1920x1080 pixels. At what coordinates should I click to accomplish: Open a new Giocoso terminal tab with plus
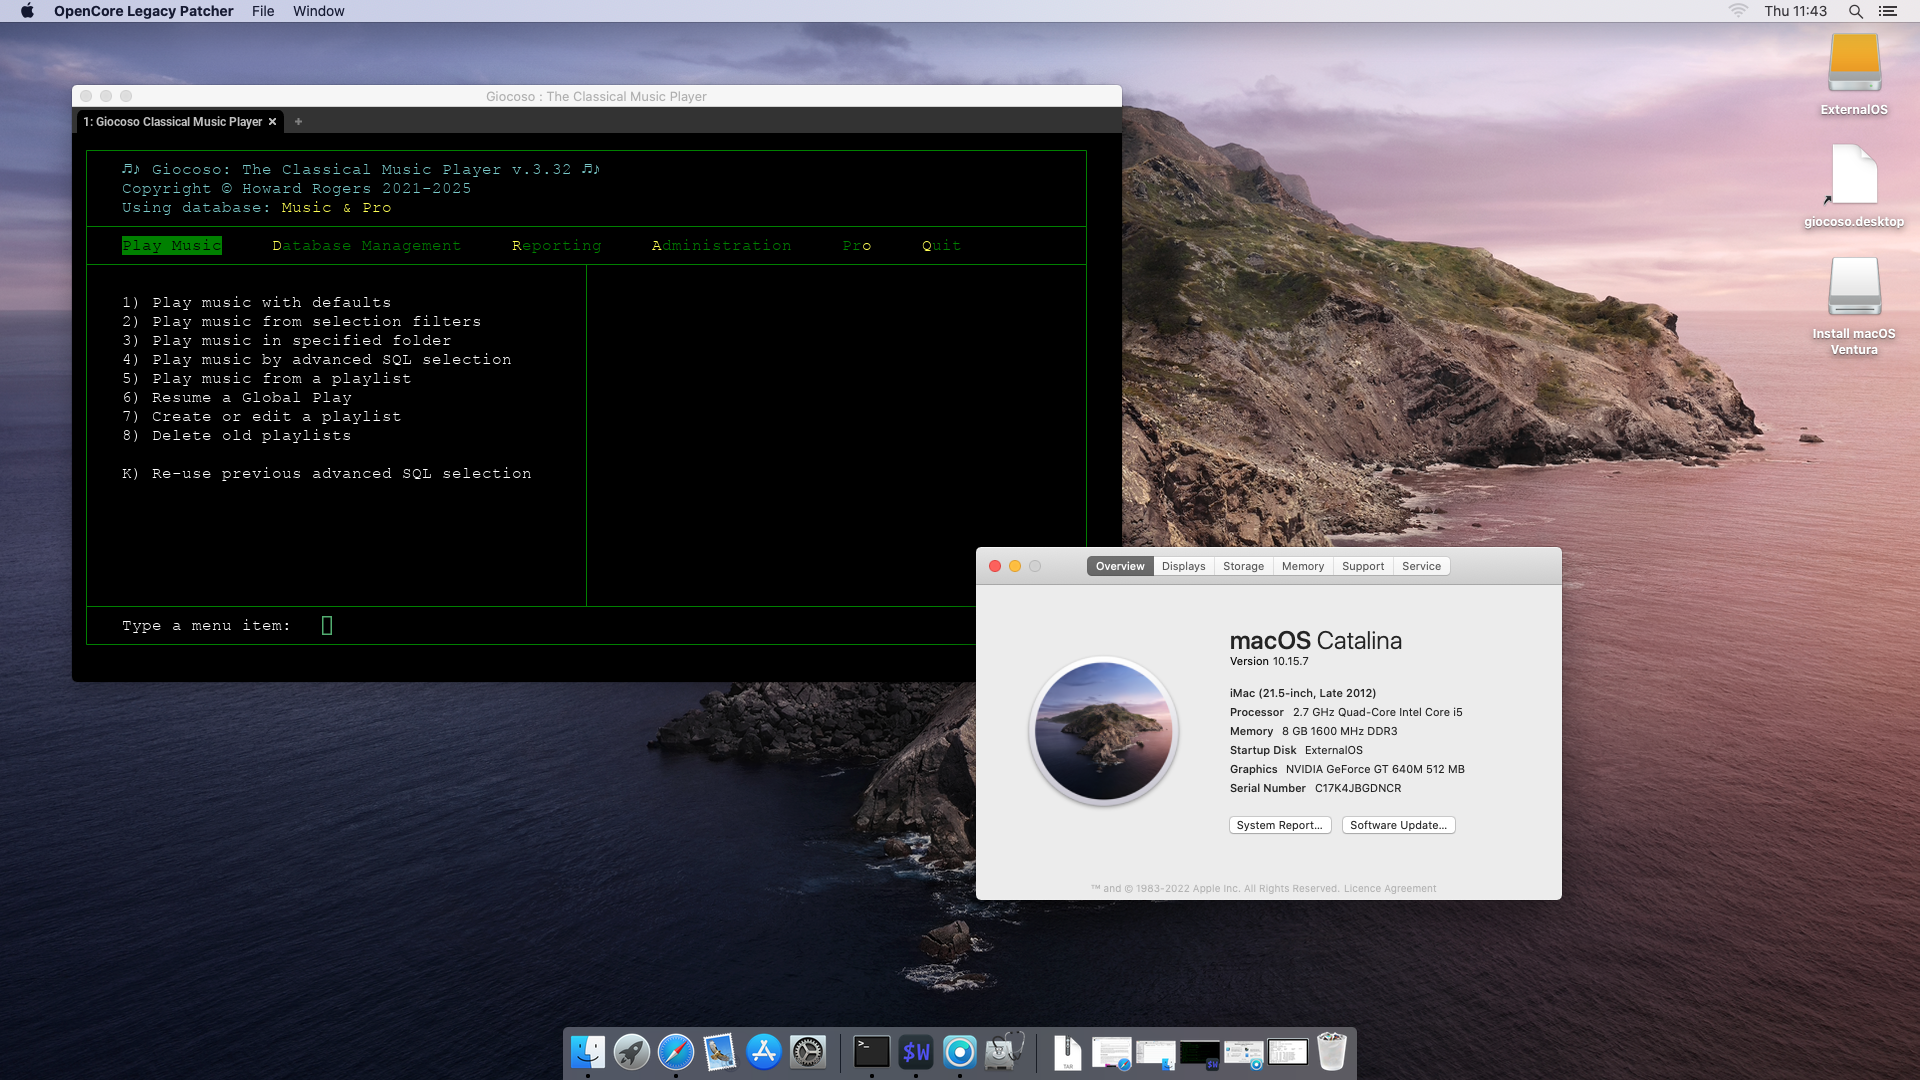pyautogui.click(x=298, y=121)
